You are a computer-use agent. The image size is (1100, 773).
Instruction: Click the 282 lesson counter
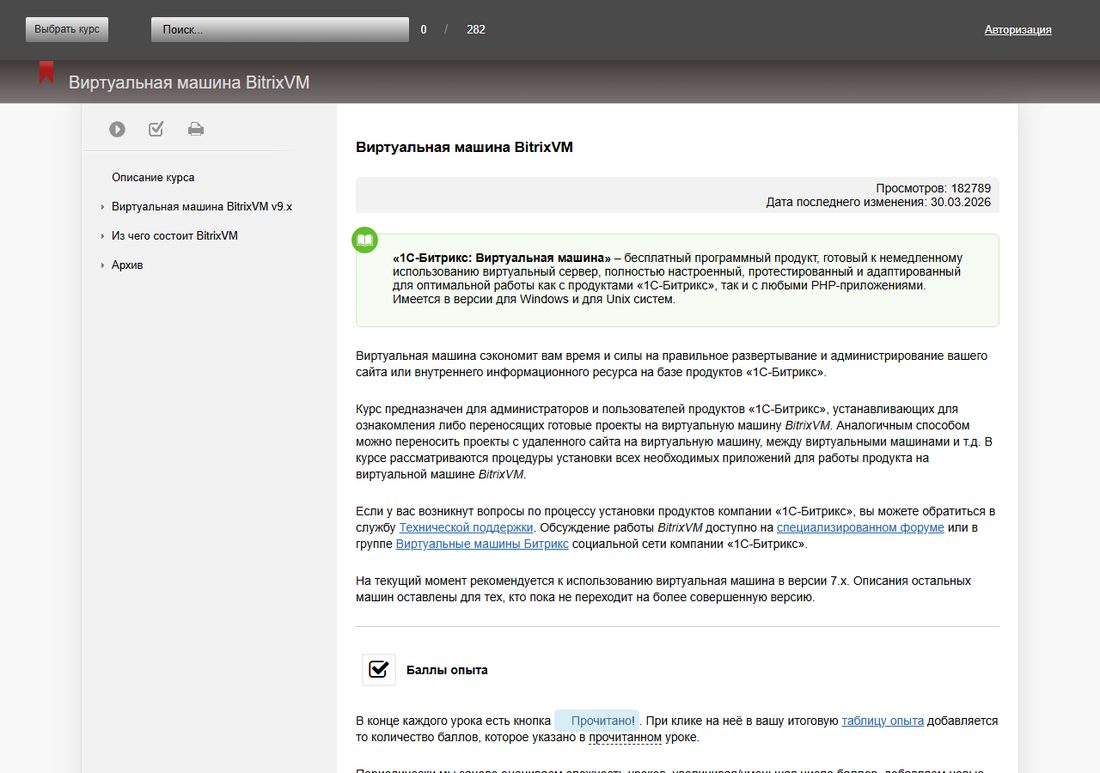[x=476, y=29]
